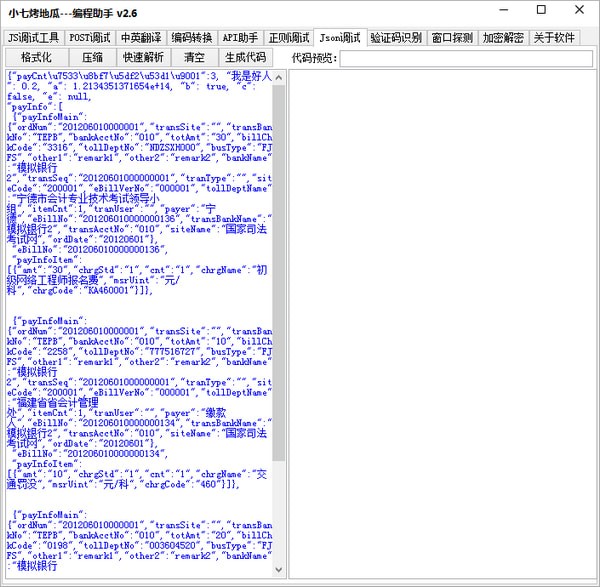This screenshot has height=587, width=600.
Task: Open the 加密解密 tab
Action: click(x=502, y=38)
